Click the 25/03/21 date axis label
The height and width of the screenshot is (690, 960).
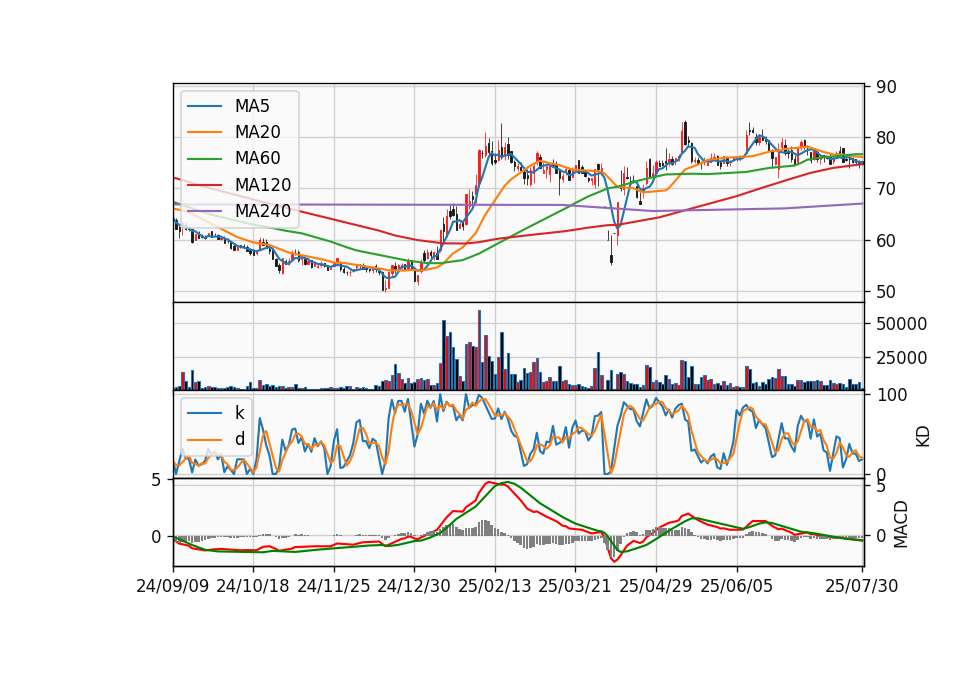point(575,586)
